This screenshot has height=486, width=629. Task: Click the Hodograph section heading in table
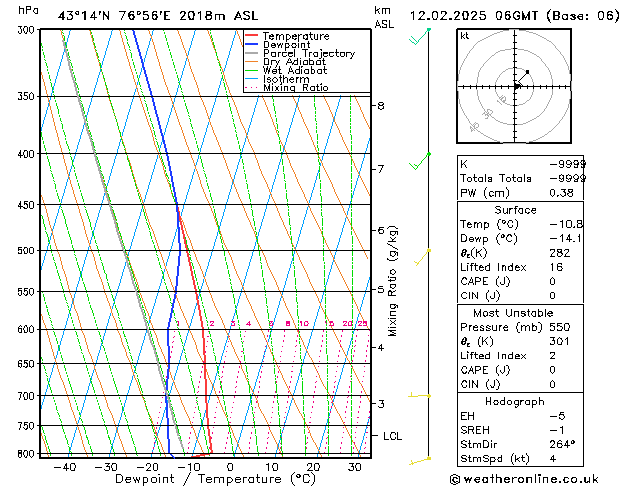[x=515, y=401]
